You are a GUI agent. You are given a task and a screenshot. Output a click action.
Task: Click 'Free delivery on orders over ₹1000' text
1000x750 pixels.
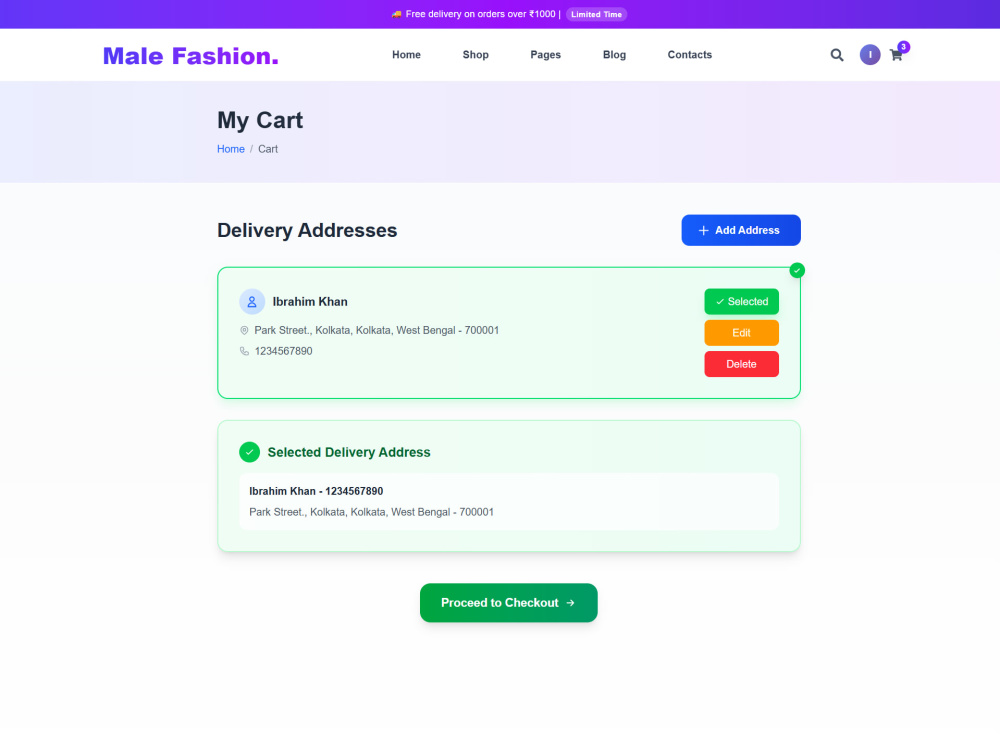(x=480, y=14)
